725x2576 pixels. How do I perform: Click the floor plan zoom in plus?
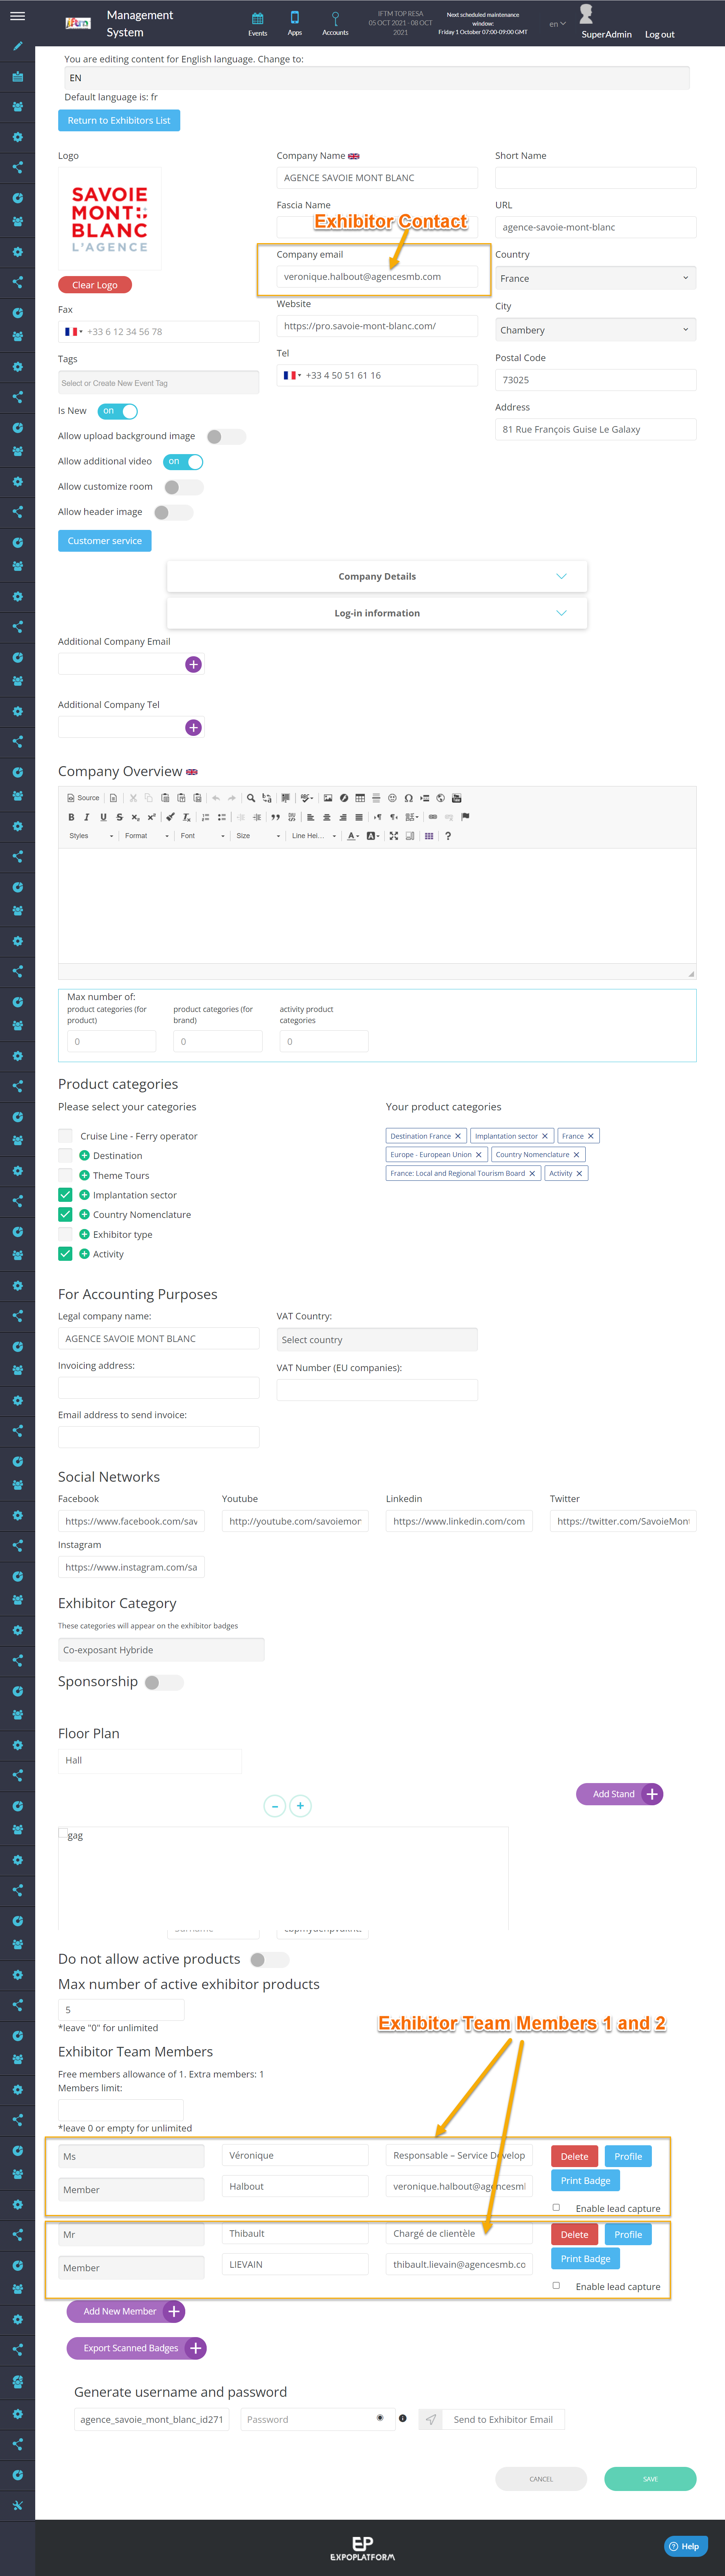click(300, 1806)
